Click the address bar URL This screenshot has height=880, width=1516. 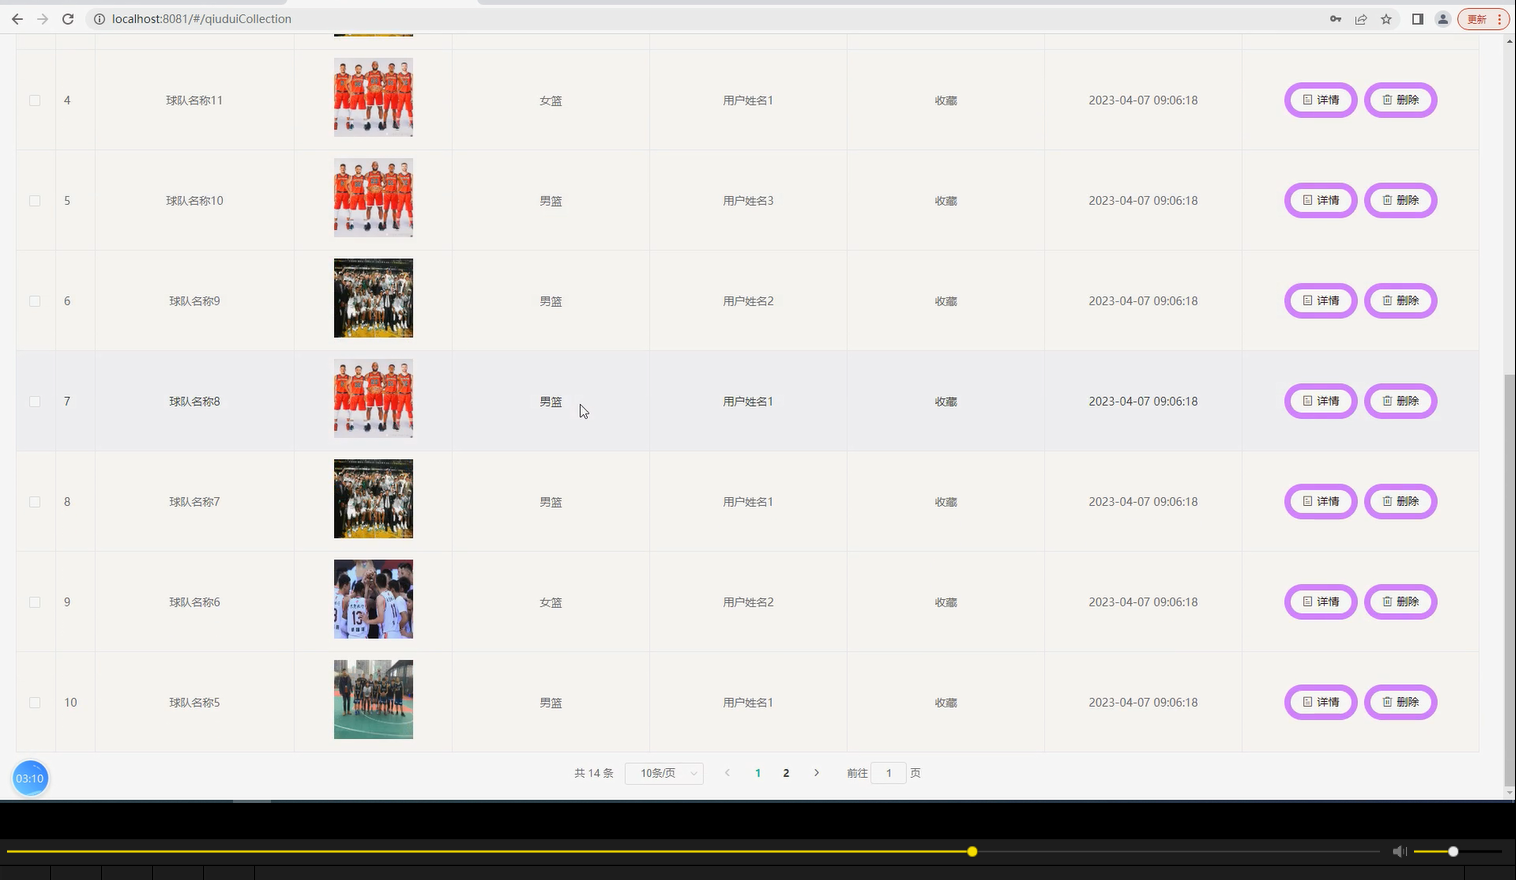click(x=202, y=19)
